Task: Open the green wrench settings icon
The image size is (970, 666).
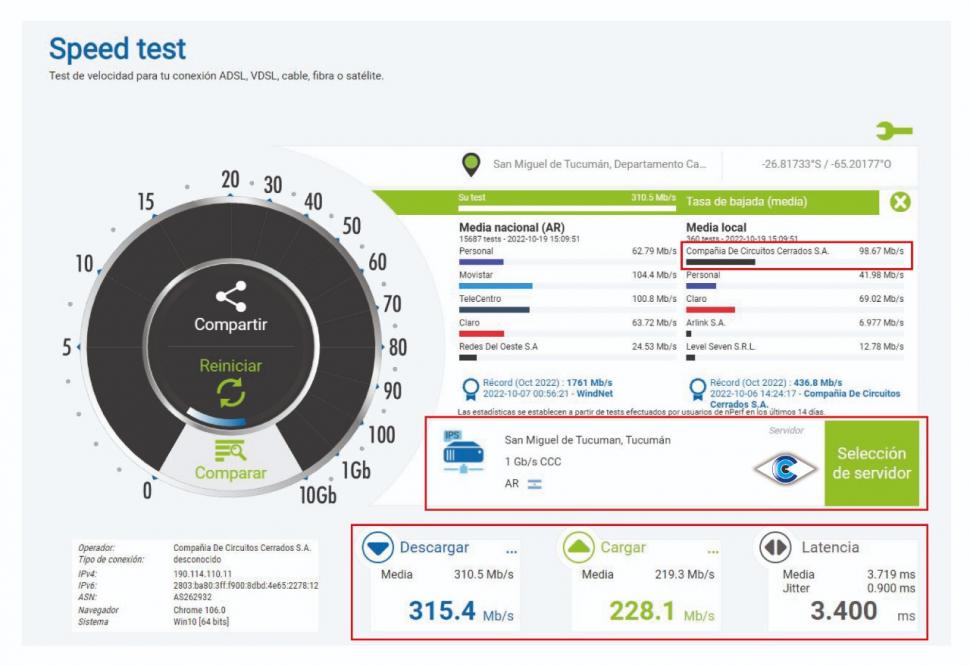Action: pyautogui.click(x=895, y=130)
